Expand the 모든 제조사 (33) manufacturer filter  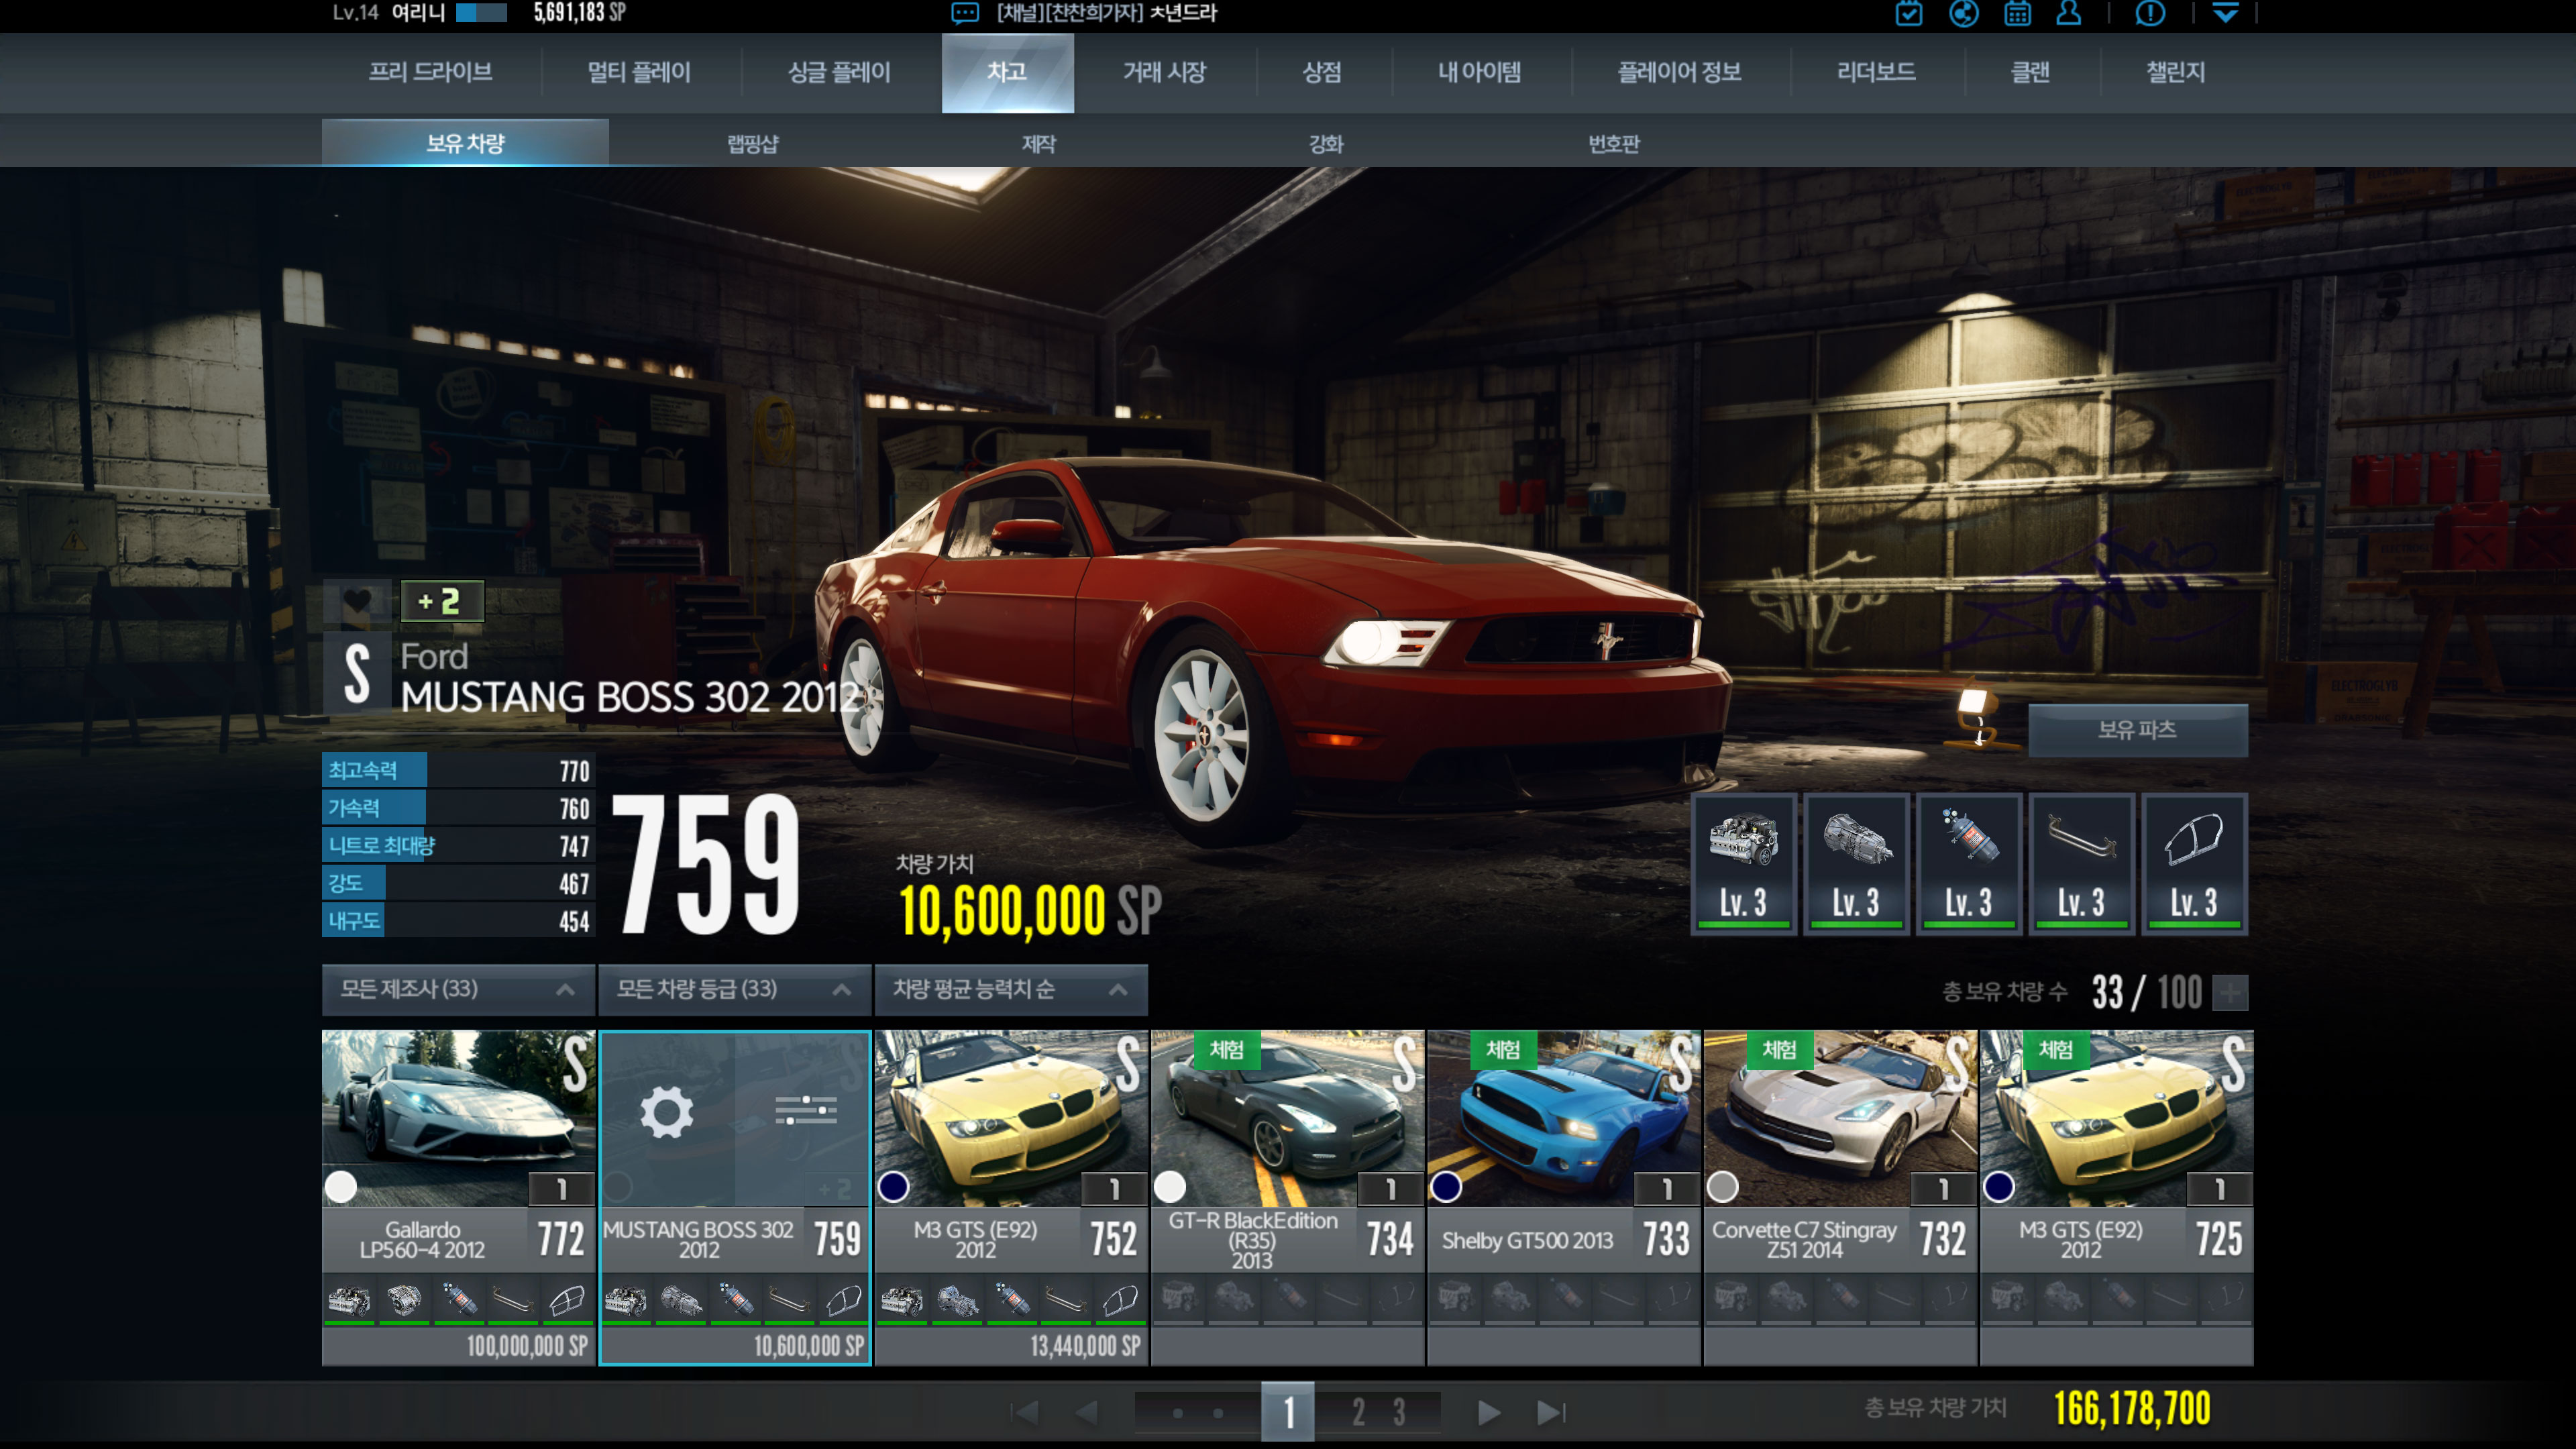pos(458,989)
